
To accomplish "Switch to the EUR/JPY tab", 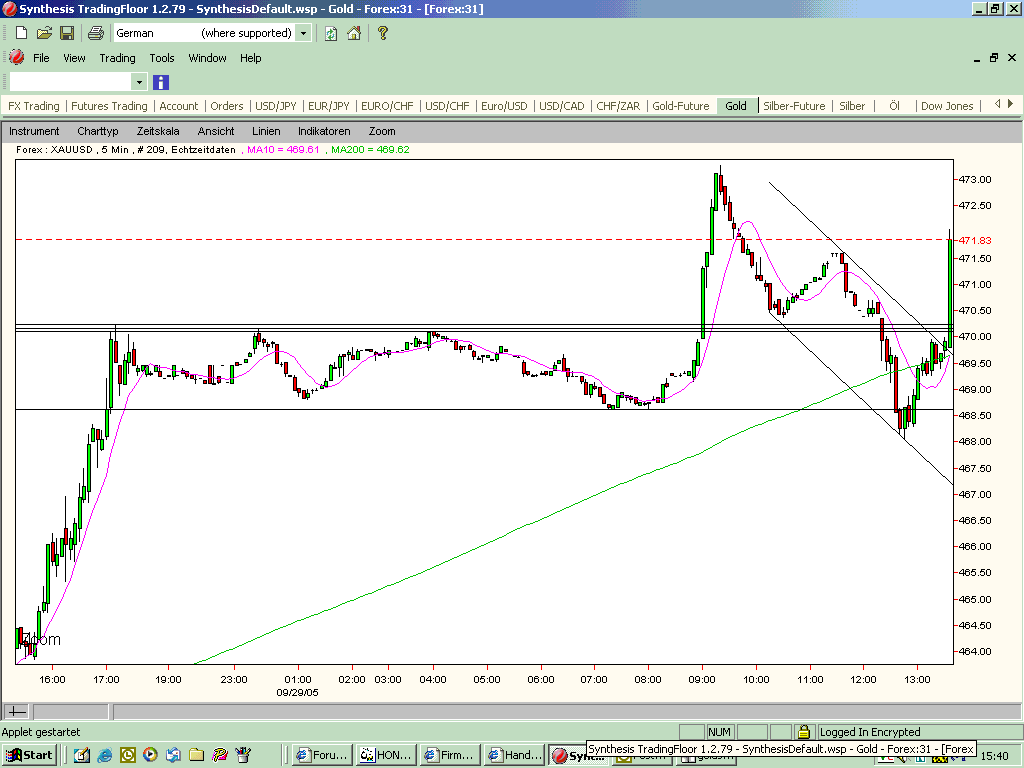I will pyautogui.click(x=328, y=106).
